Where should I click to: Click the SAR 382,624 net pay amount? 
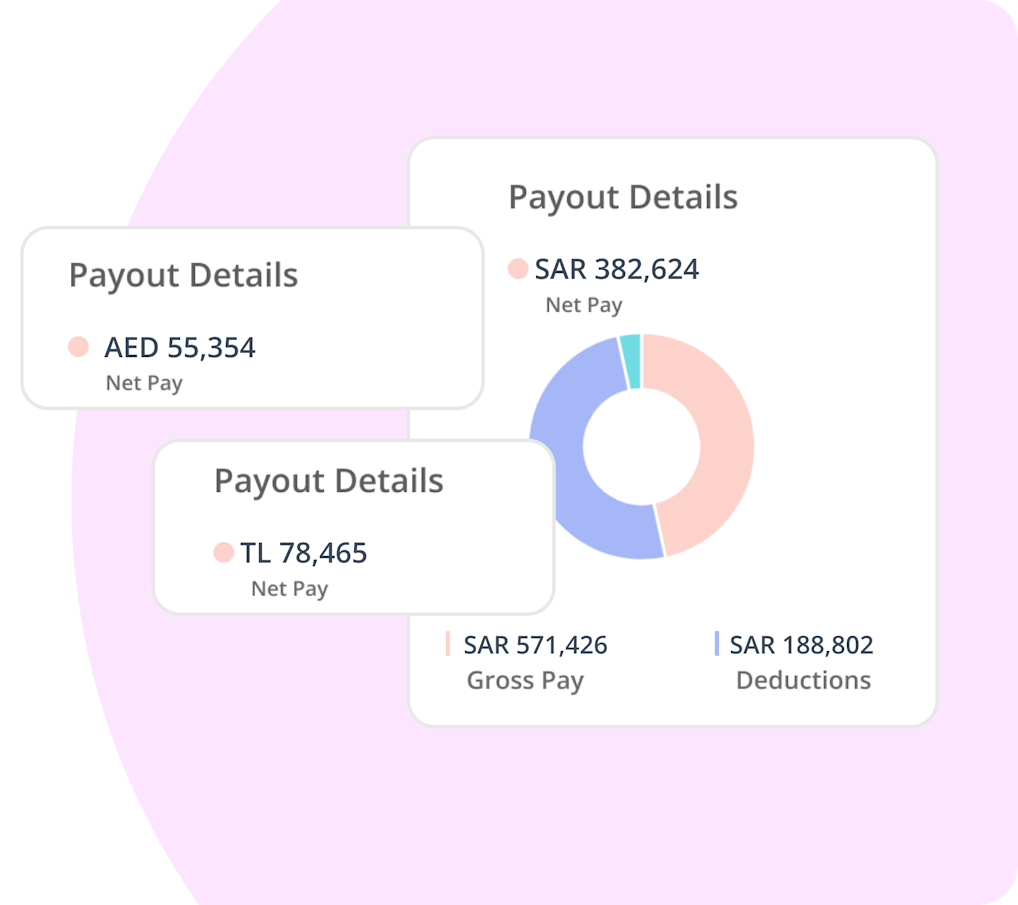pyautogui.click(x=617, y=269)
